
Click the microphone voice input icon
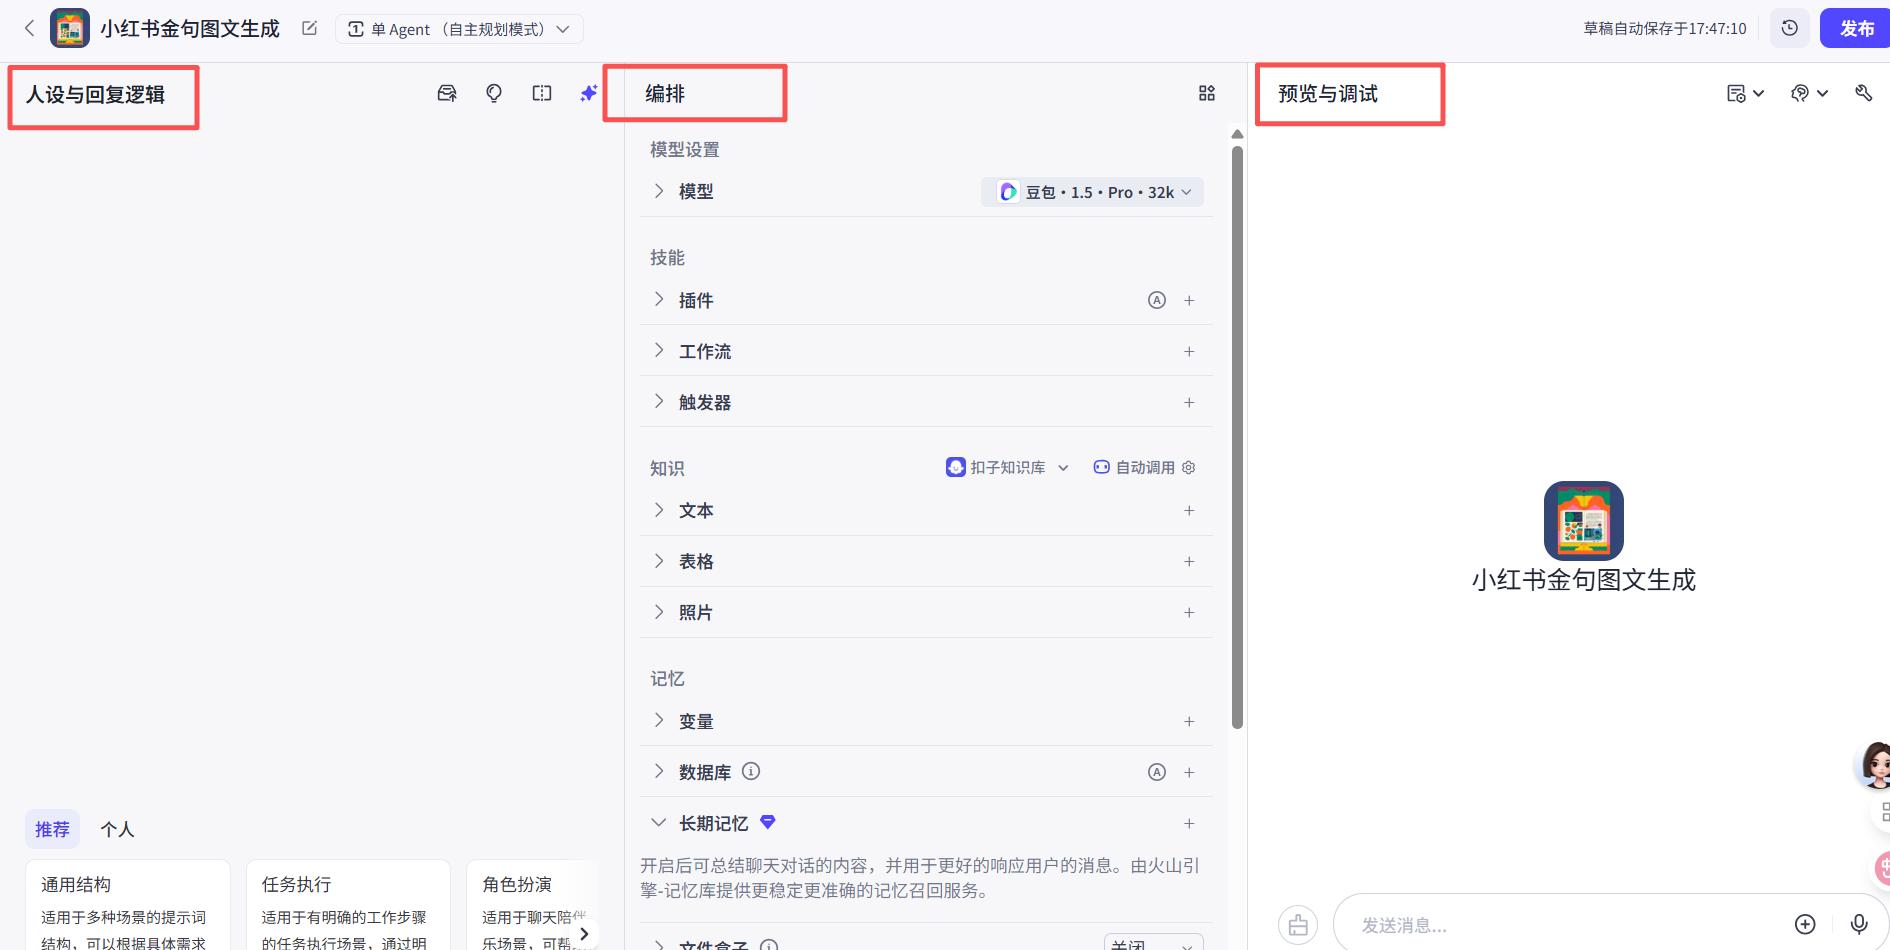[1858, 924]
